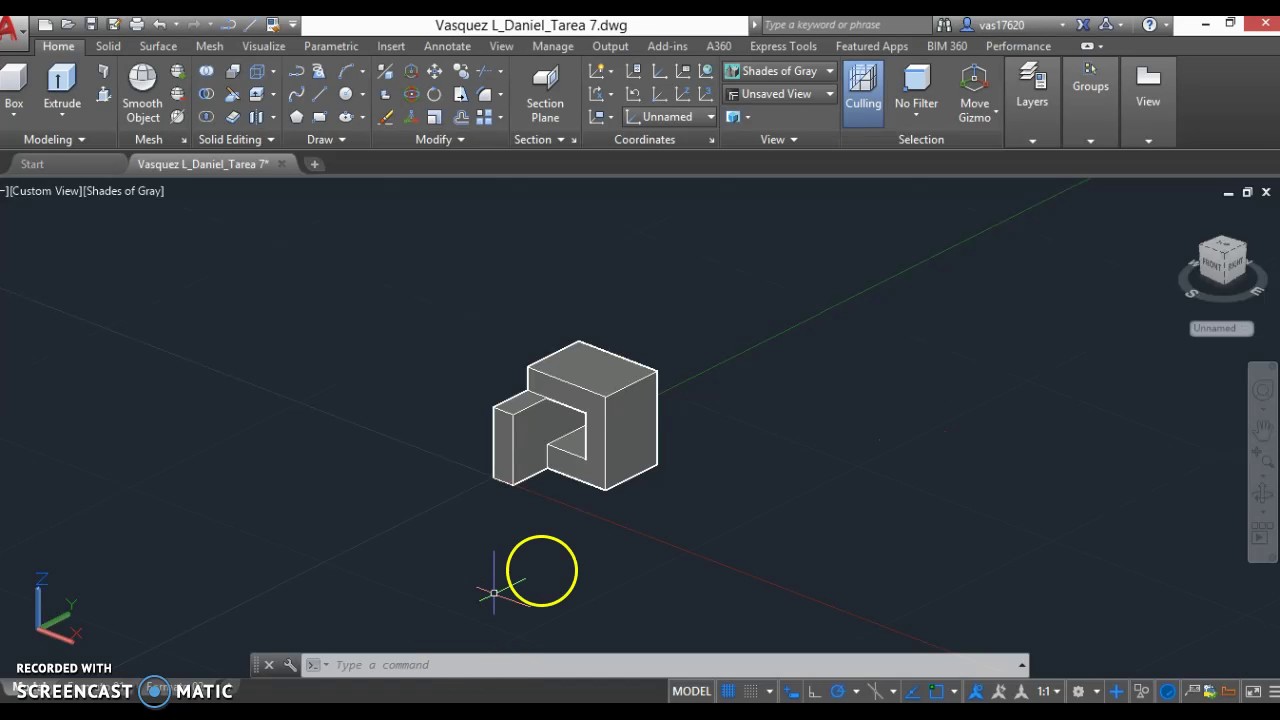The height and width of the screenshot is (720, 1280).
Task: Open the Visualize ribbon tab
Action: tap(263, 46)
